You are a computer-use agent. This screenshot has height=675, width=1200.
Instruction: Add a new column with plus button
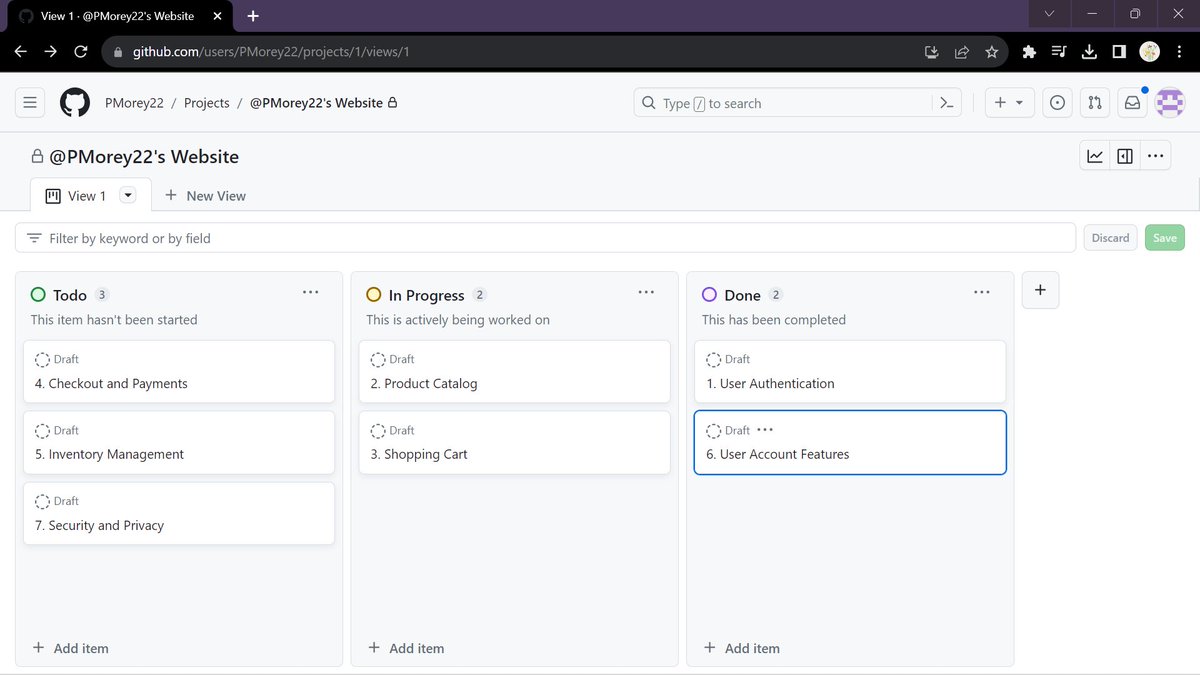coord(1040,290)
